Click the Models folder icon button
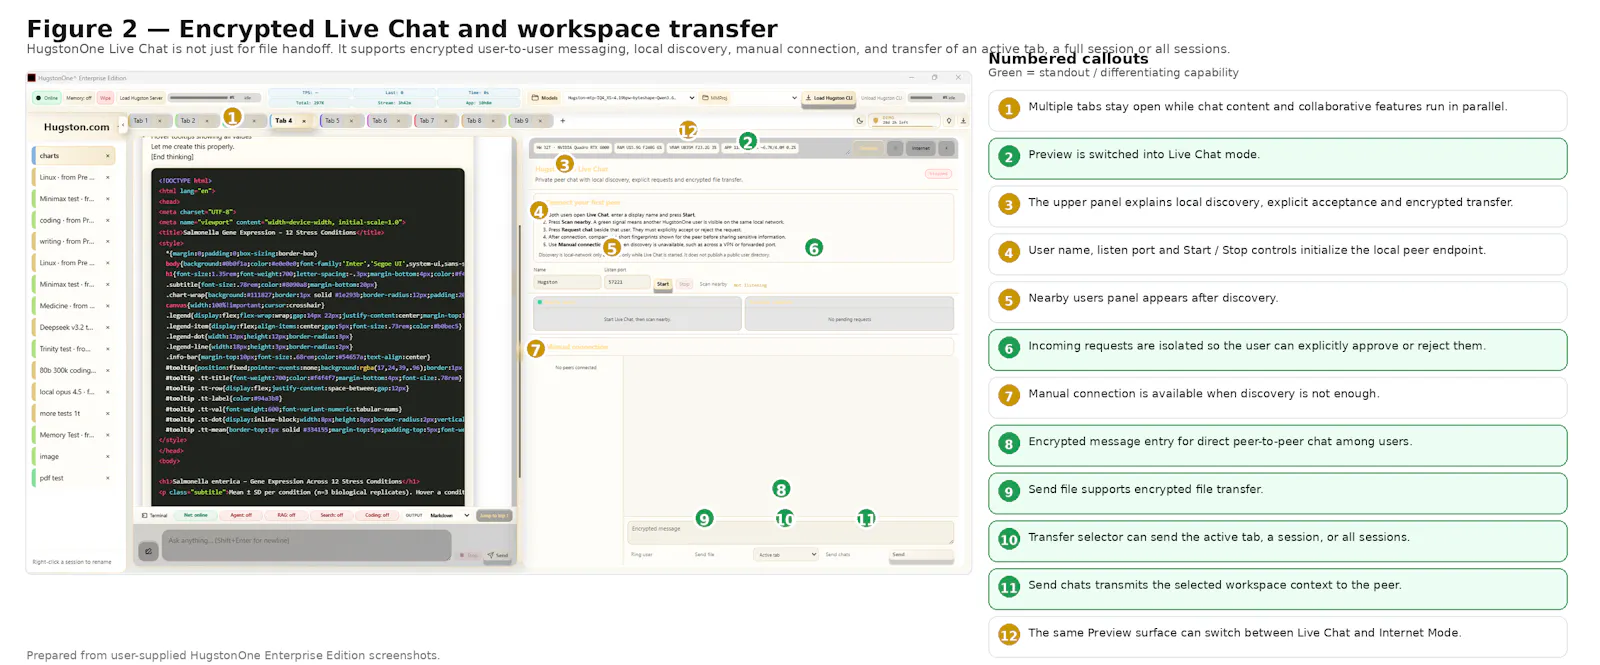Viewport: 1600px width, 665px height. [546, 98]
